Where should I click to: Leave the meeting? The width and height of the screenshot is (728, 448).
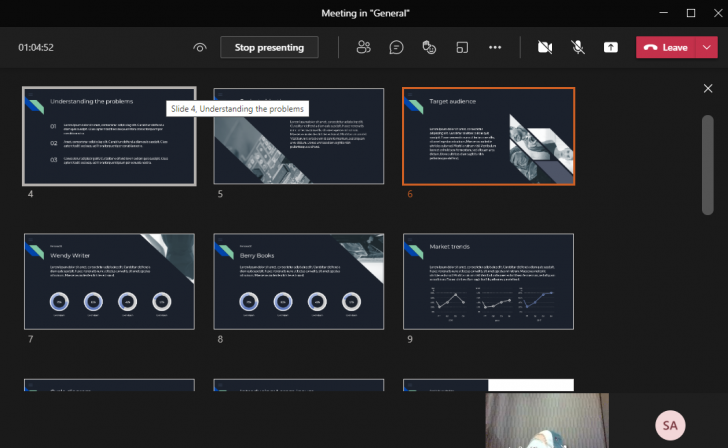point(666,47)
